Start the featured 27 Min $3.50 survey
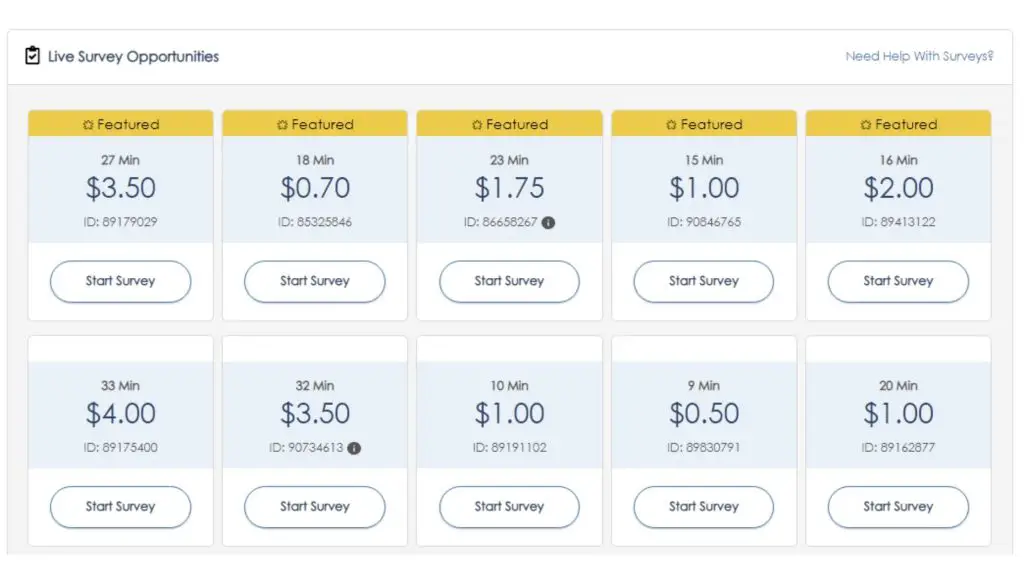1024x576 pixels. (120, 281)
